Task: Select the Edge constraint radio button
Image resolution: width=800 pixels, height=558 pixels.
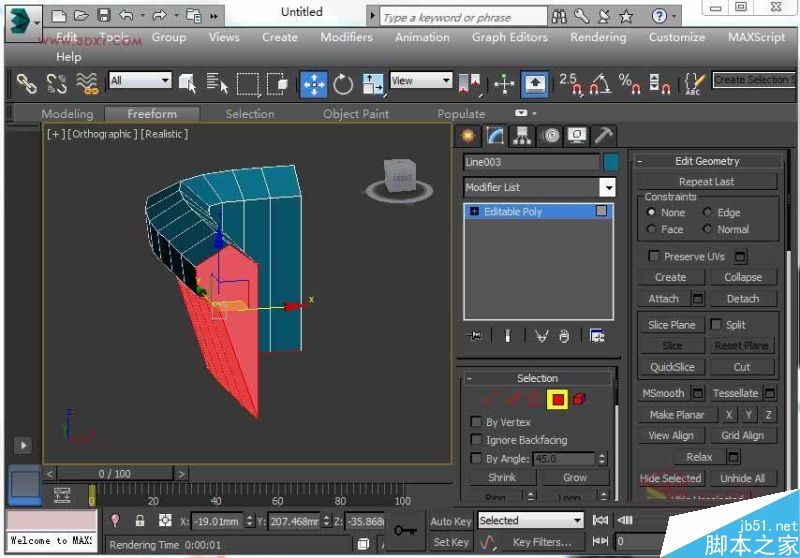Action: point(708,212)
